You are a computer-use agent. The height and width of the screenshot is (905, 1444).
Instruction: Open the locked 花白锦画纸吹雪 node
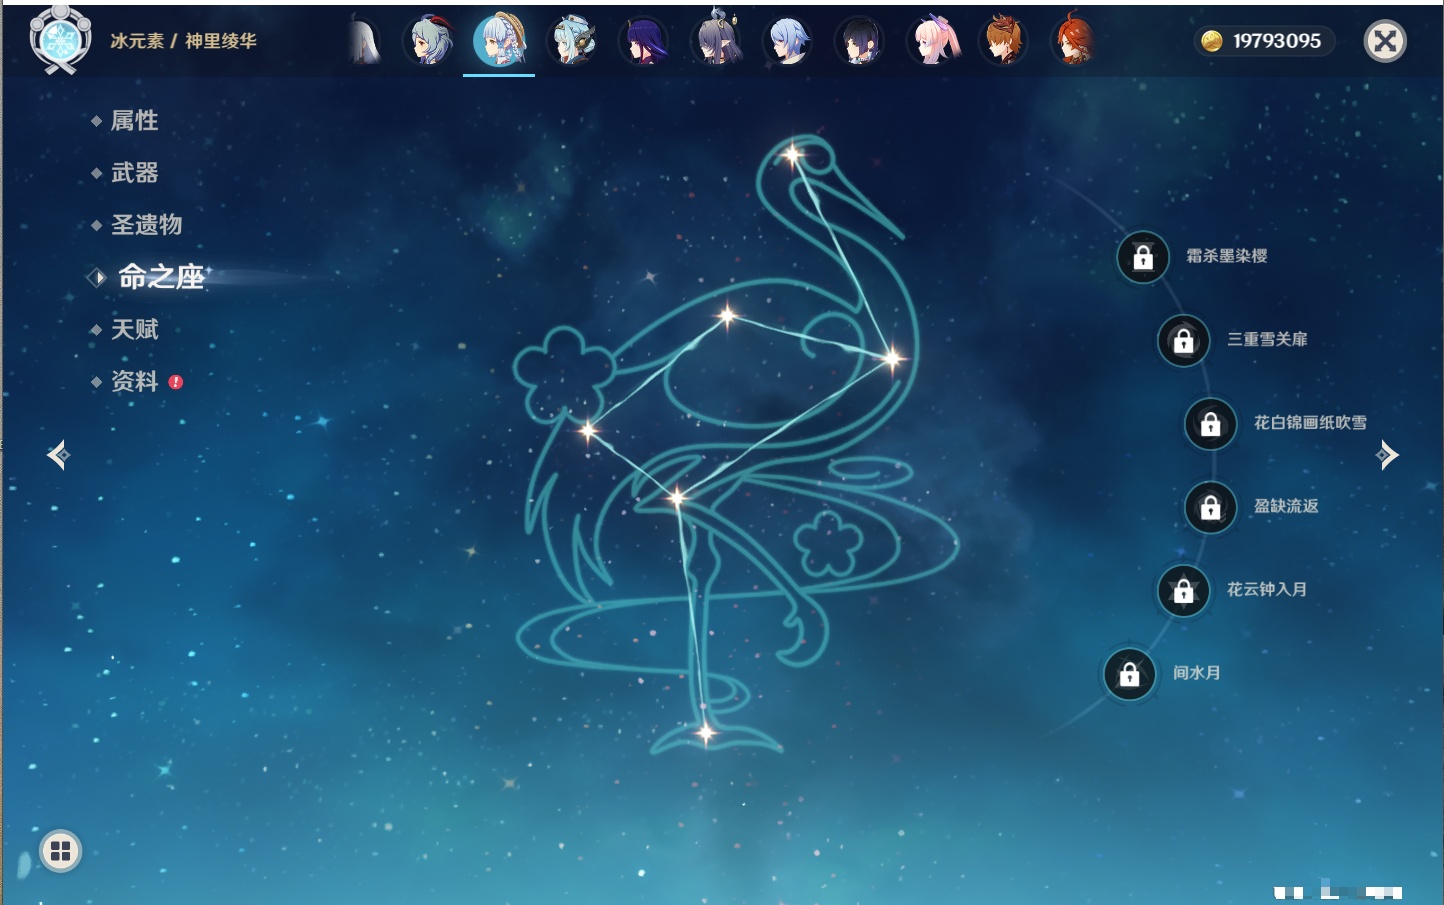(x=1210, y=424)
